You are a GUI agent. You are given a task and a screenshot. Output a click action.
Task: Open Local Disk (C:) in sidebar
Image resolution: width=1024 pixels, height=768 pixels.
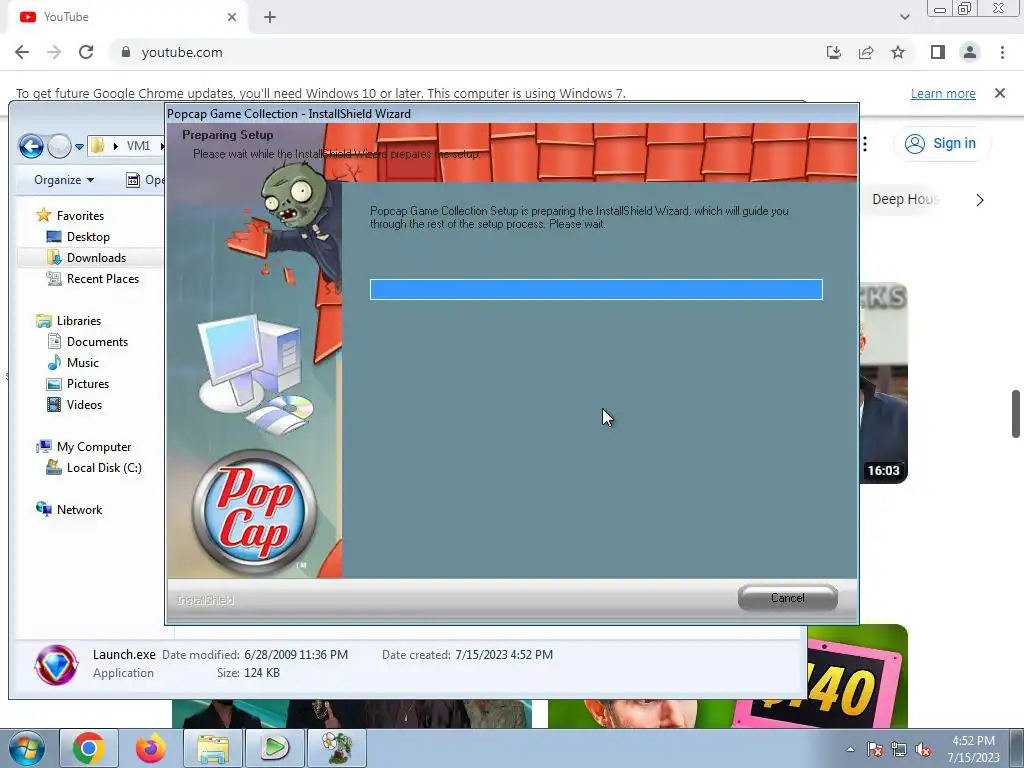point(104,468)
